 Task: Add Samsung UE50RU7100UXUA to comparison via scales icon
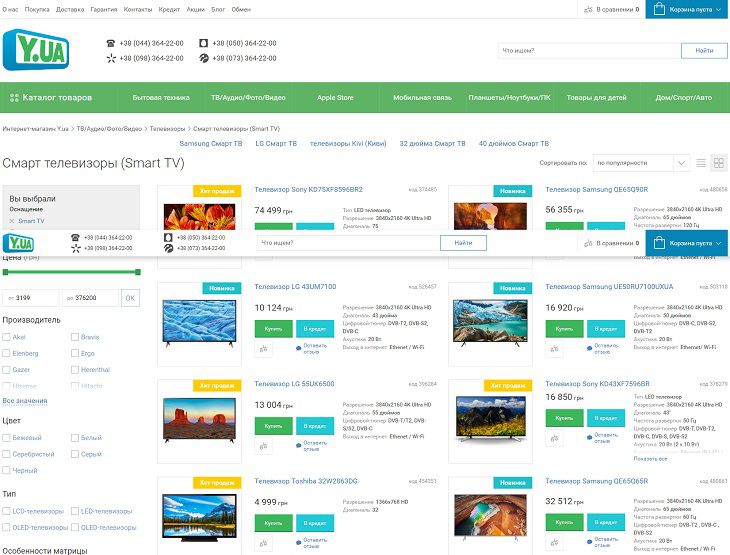pos(555,349)
